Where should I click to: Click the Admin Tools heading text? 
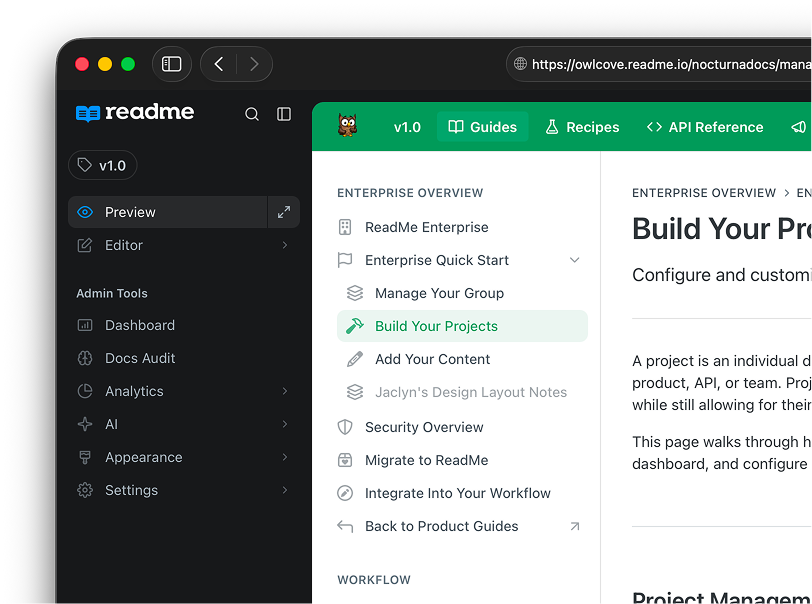[x=112, y=293]
